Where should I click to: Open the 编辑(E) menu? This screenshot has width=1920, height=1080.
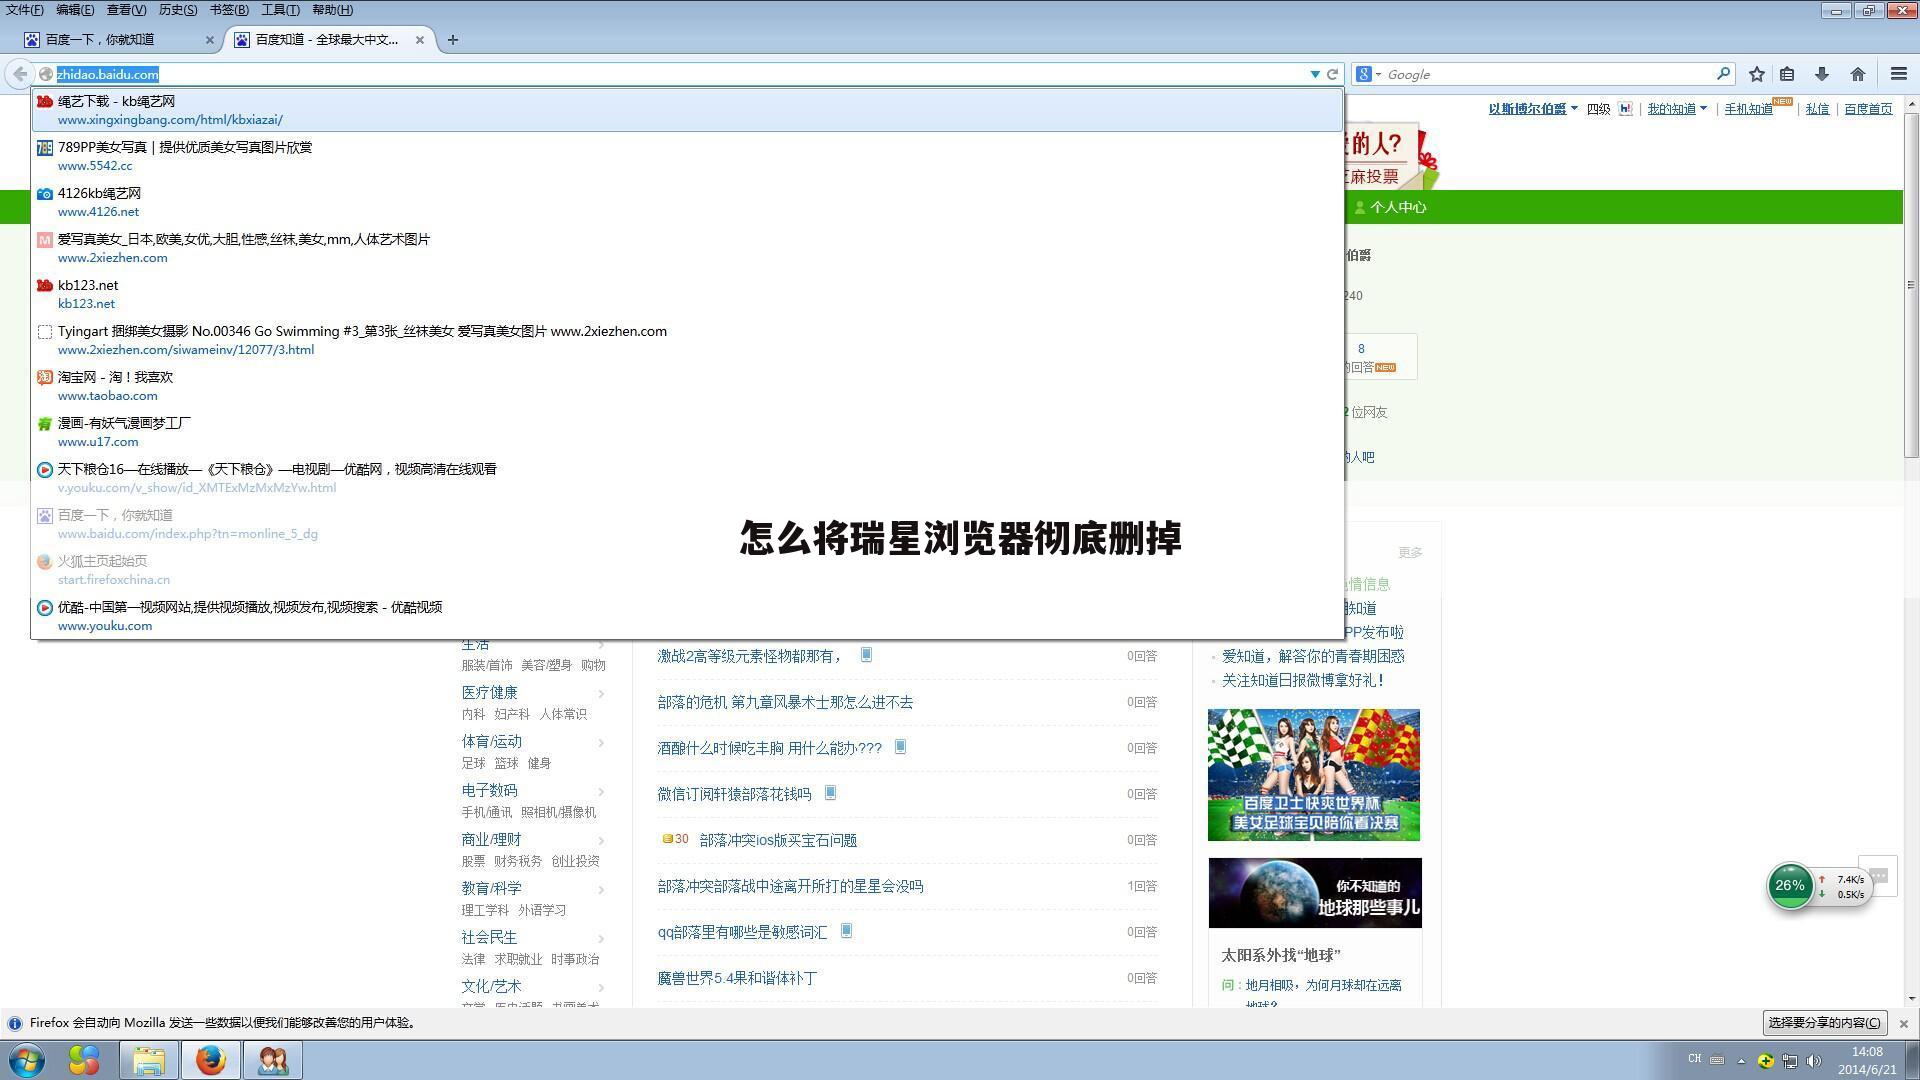[75, 10]
